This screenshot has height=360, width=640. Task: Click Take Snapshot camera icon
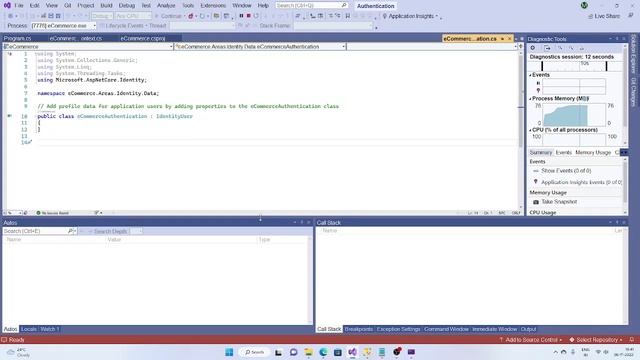[x=536, y=202]
